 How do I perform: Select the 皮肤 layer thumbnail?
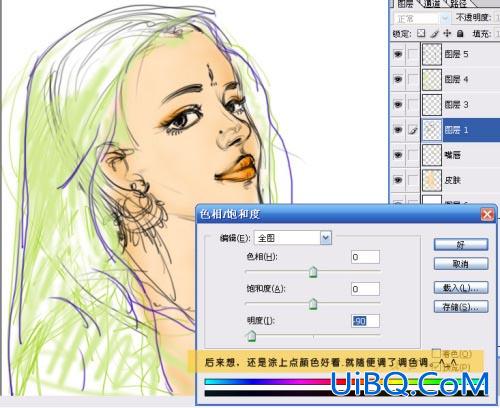(x=432, y=180)
